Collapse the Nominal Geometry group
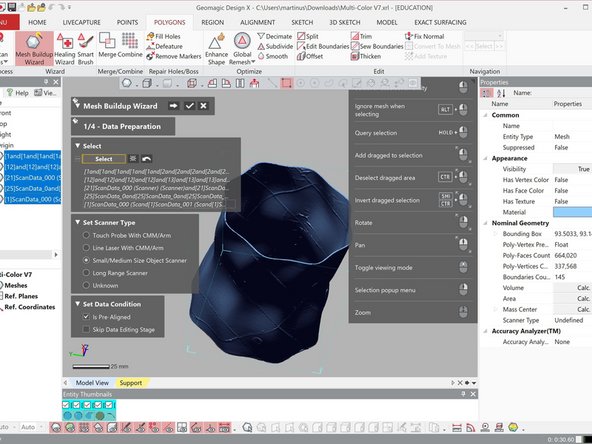This screenshot has height=444, width=592. point(486,223)
